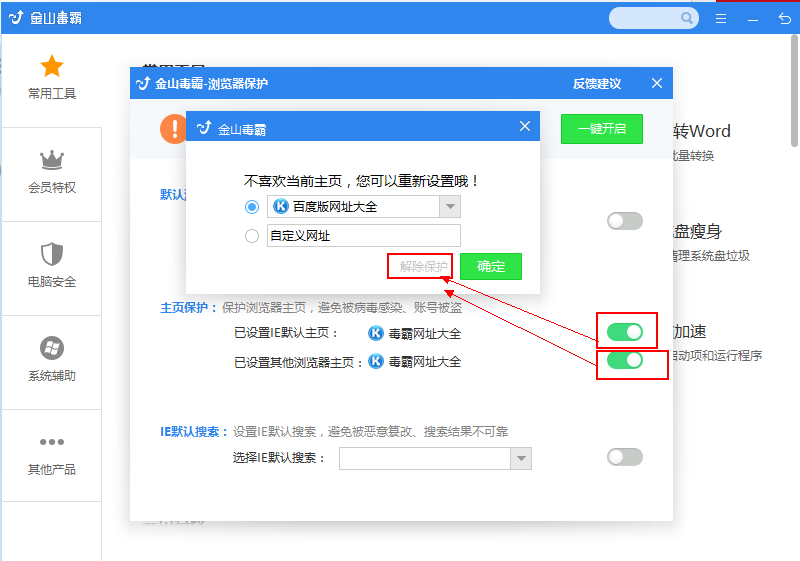
Task: Click the 一键开启 green button
Action: point(602,129)
